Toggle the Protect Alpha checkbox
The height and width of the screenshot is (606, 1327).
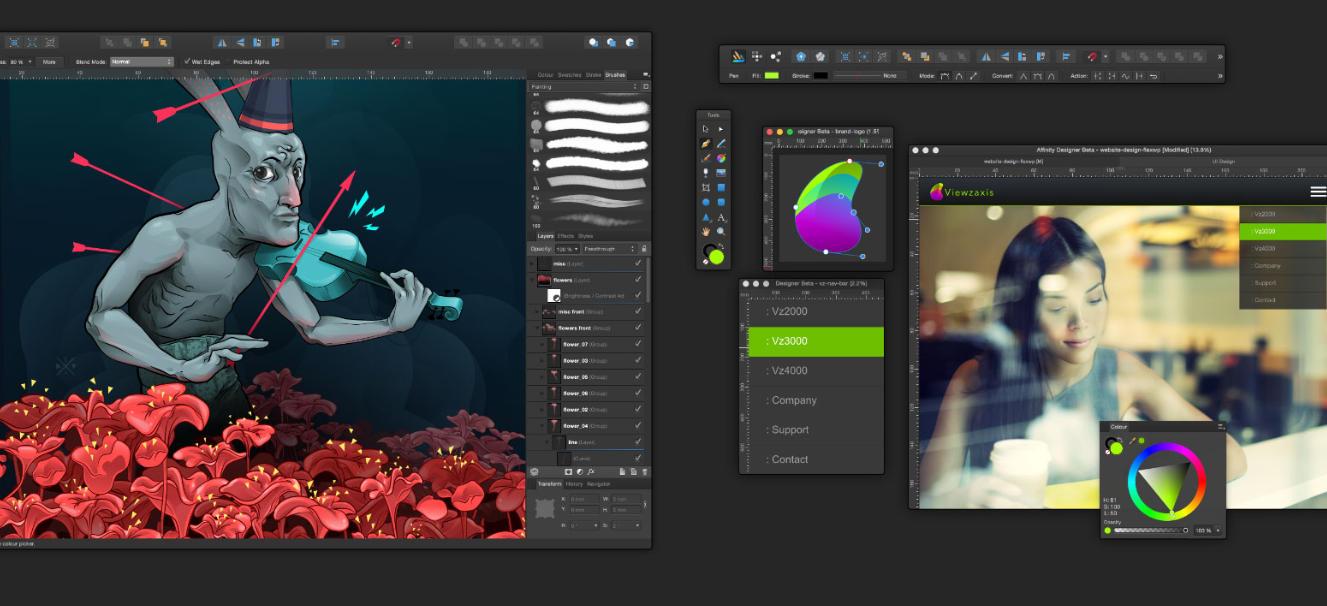coord(229,62)
